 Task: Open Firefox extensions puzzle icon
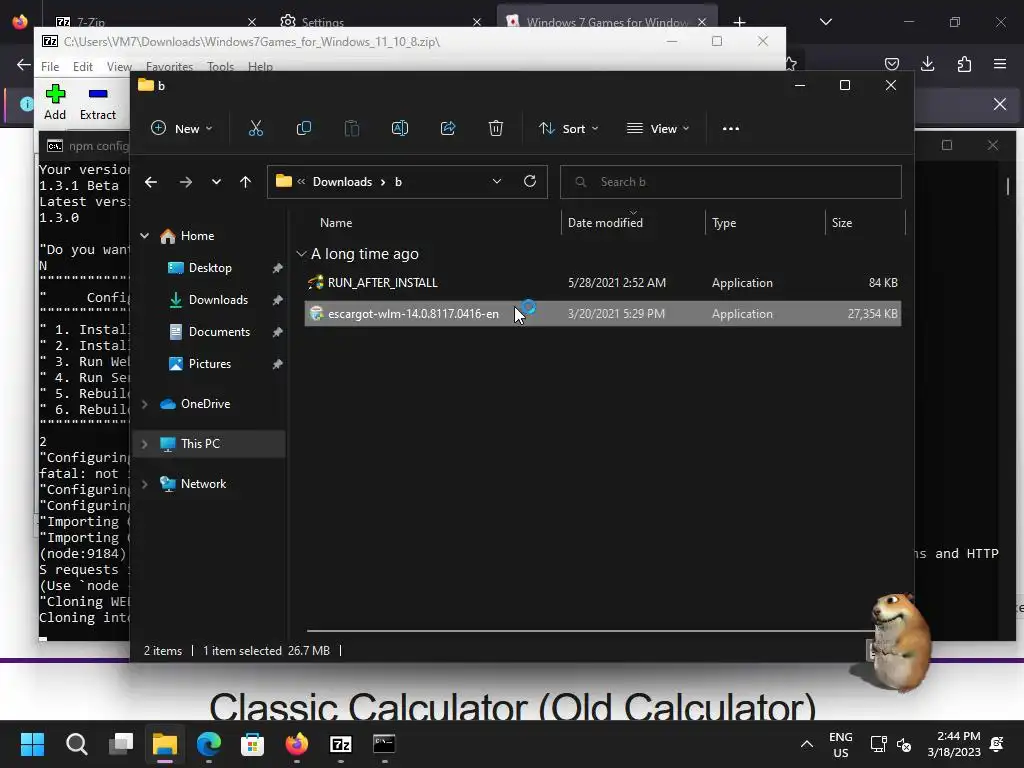[964, 63]
